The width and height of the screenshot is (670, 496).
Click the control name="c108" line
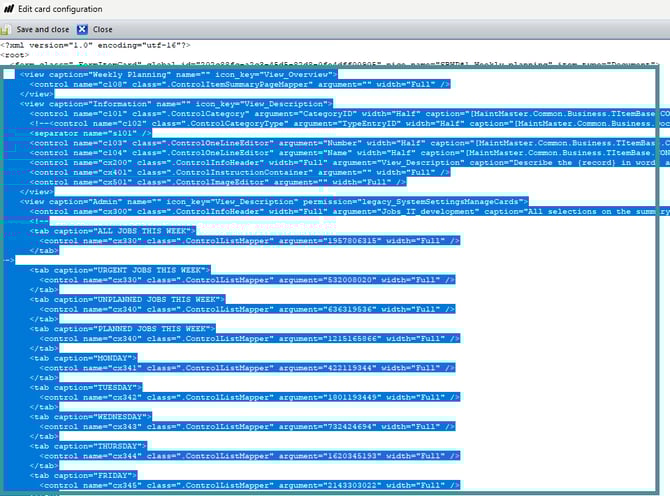(x=240, y=85)
